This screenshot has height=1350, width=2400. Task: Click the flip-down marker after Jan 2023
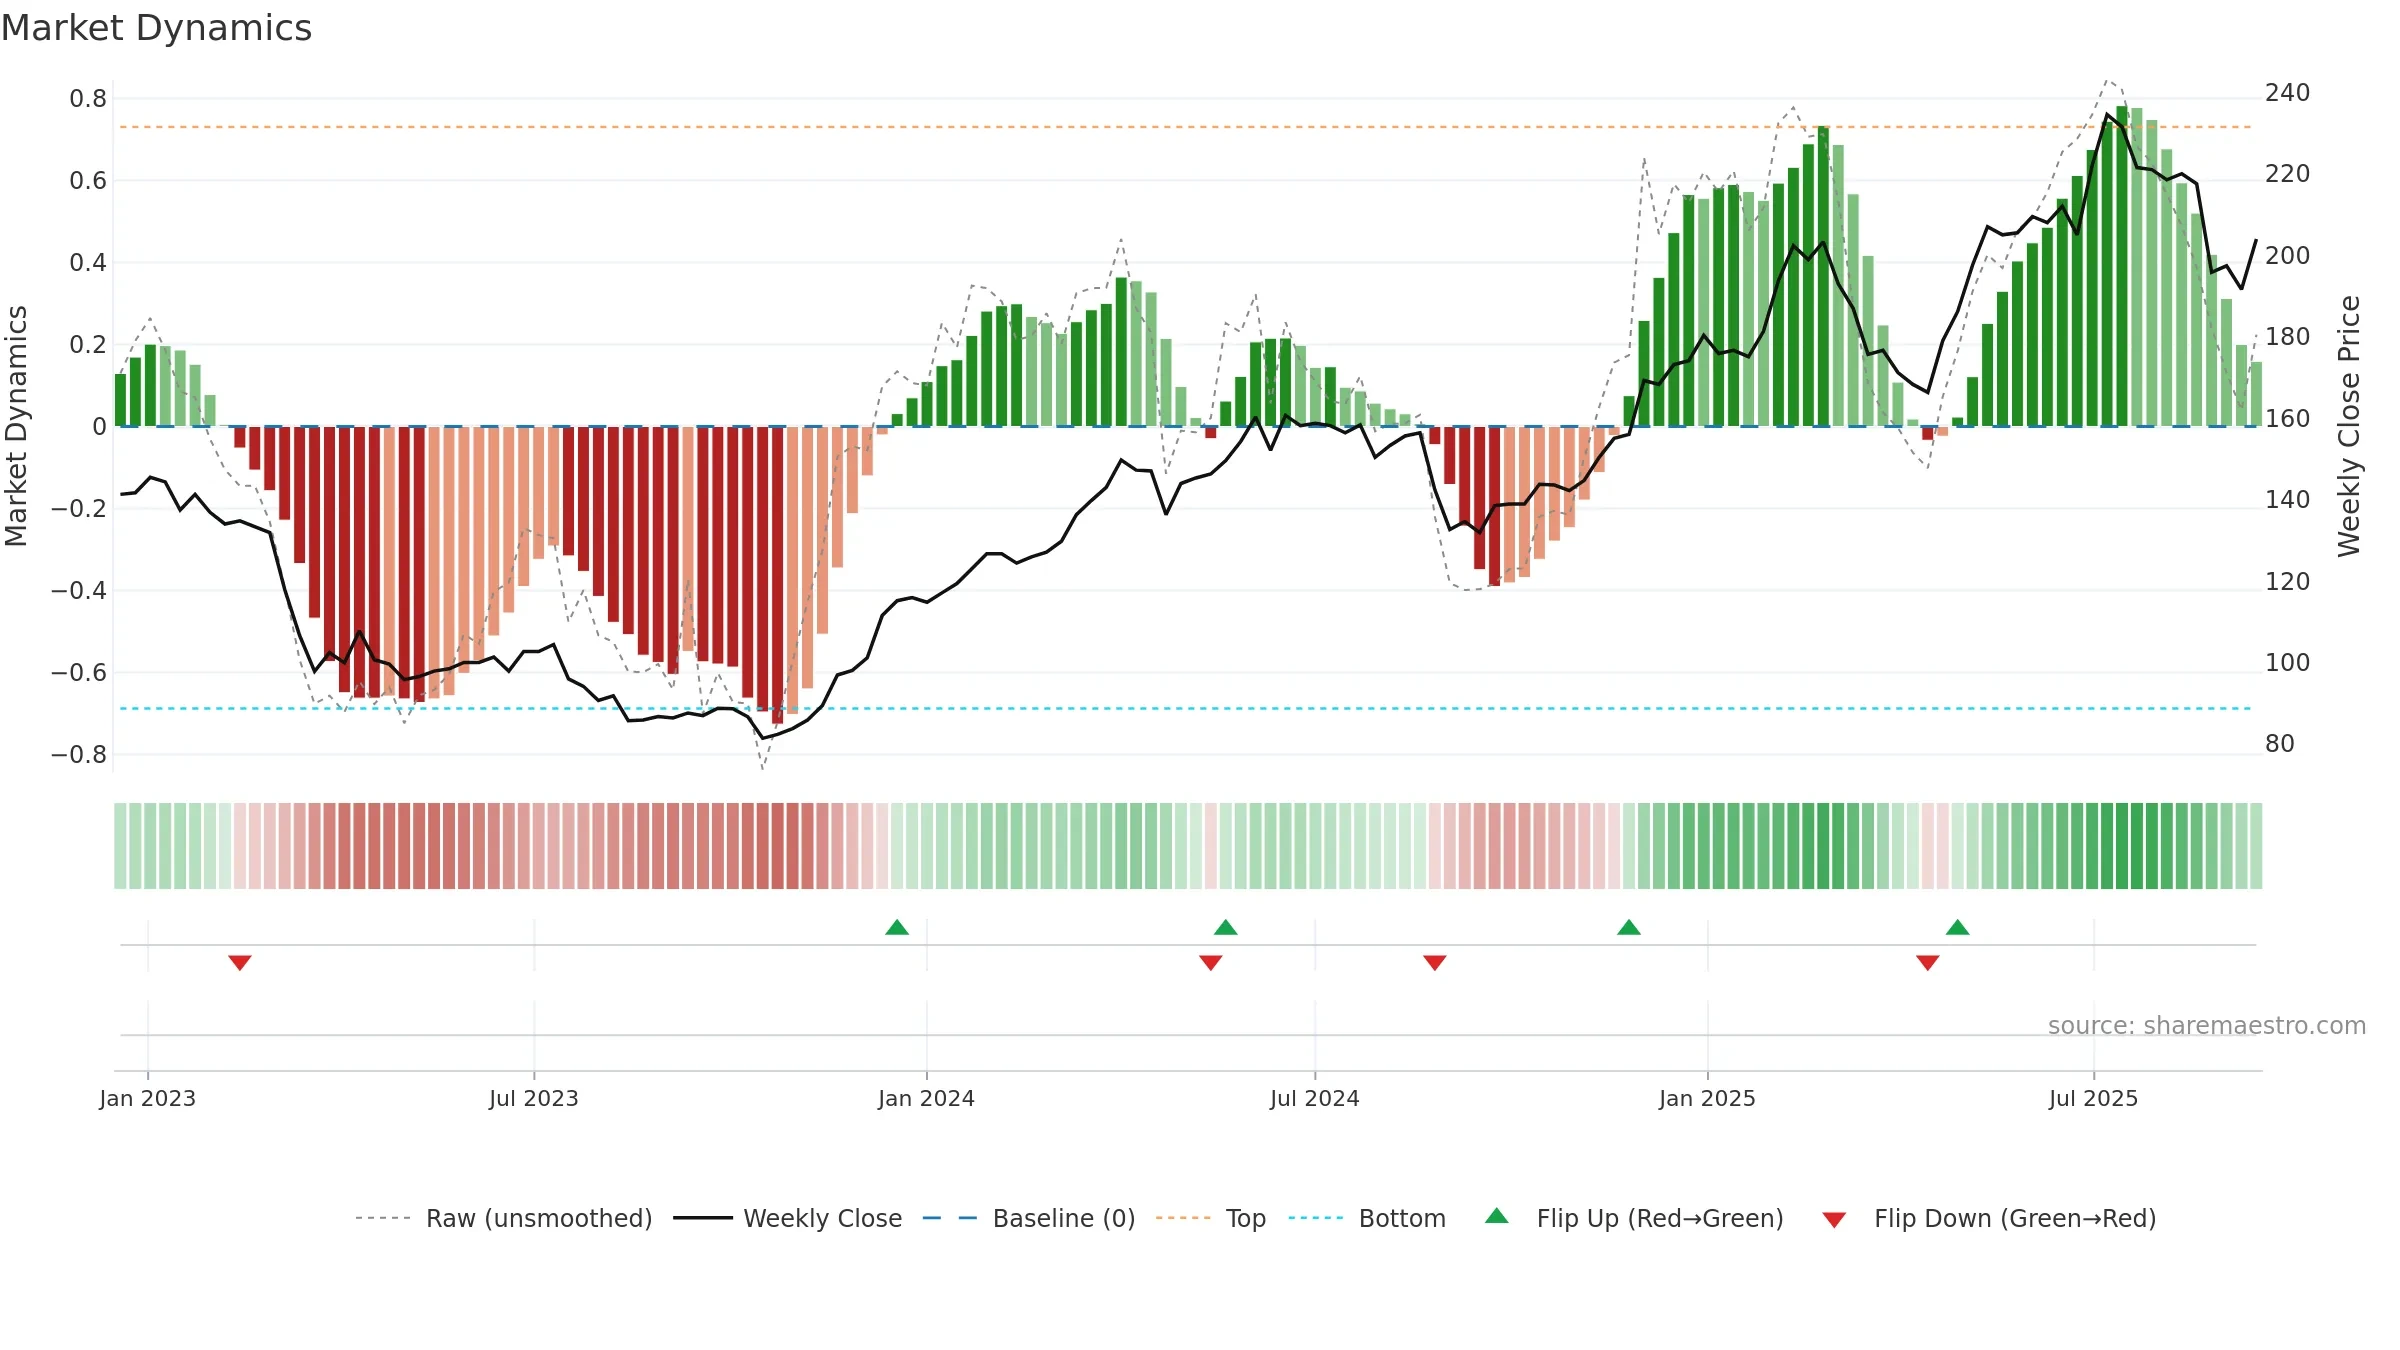click(x=240, y=962)
